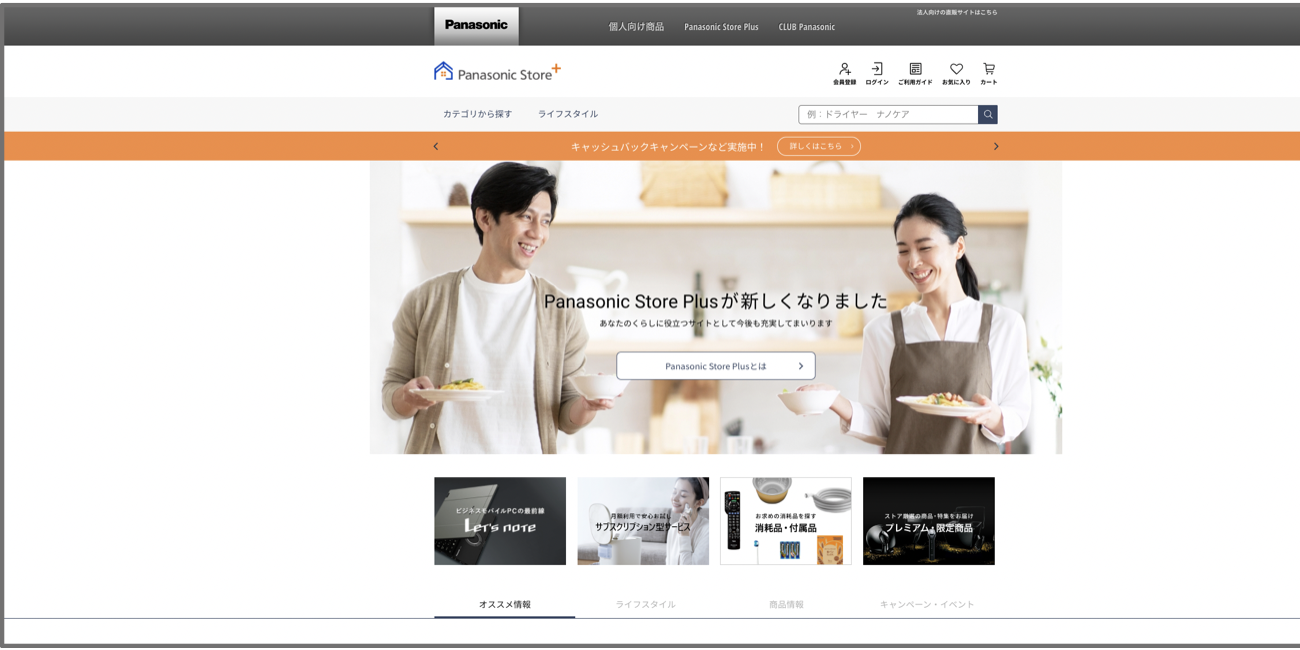Open the shopping cart (カート) icon
This screenshot has height=650, width=1300.
(x=988, y=74)
